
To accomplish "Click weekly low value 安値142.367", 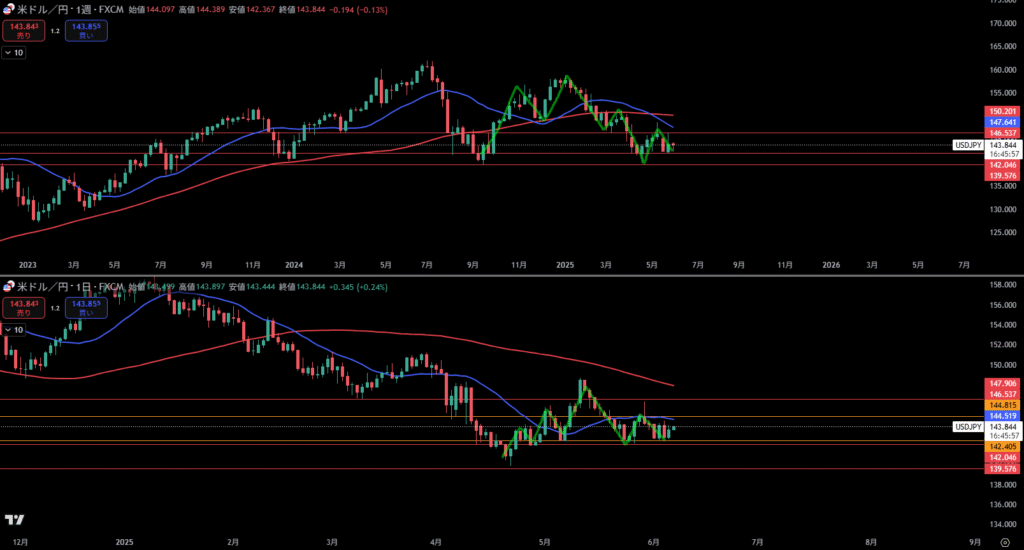I will [x=251, y=10].
